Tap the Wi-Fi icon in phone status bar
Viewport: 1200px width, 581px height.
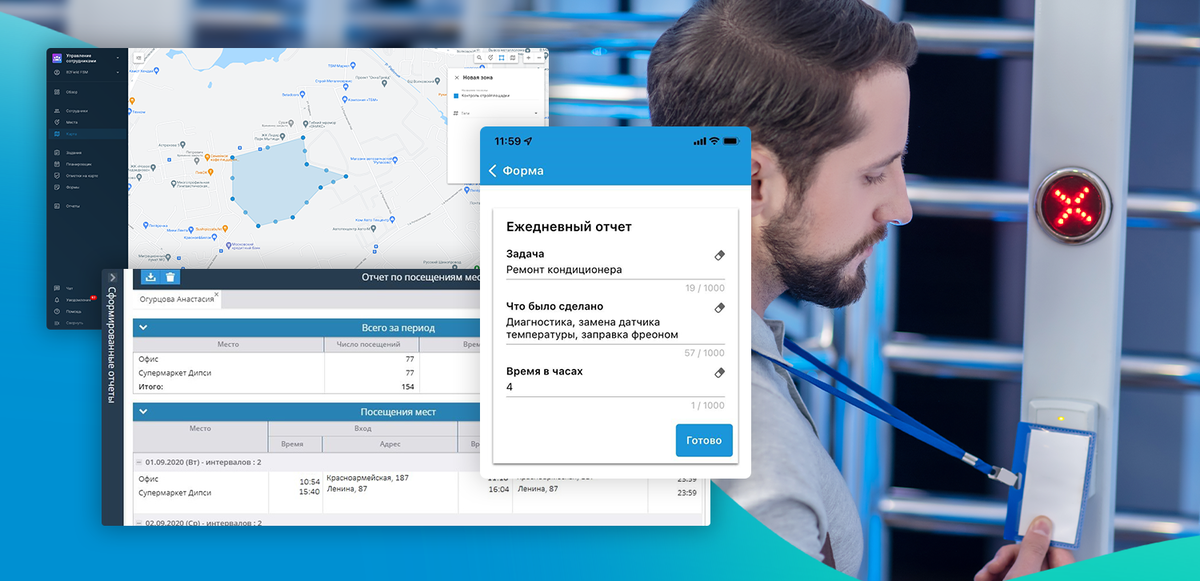click(714, 141)
